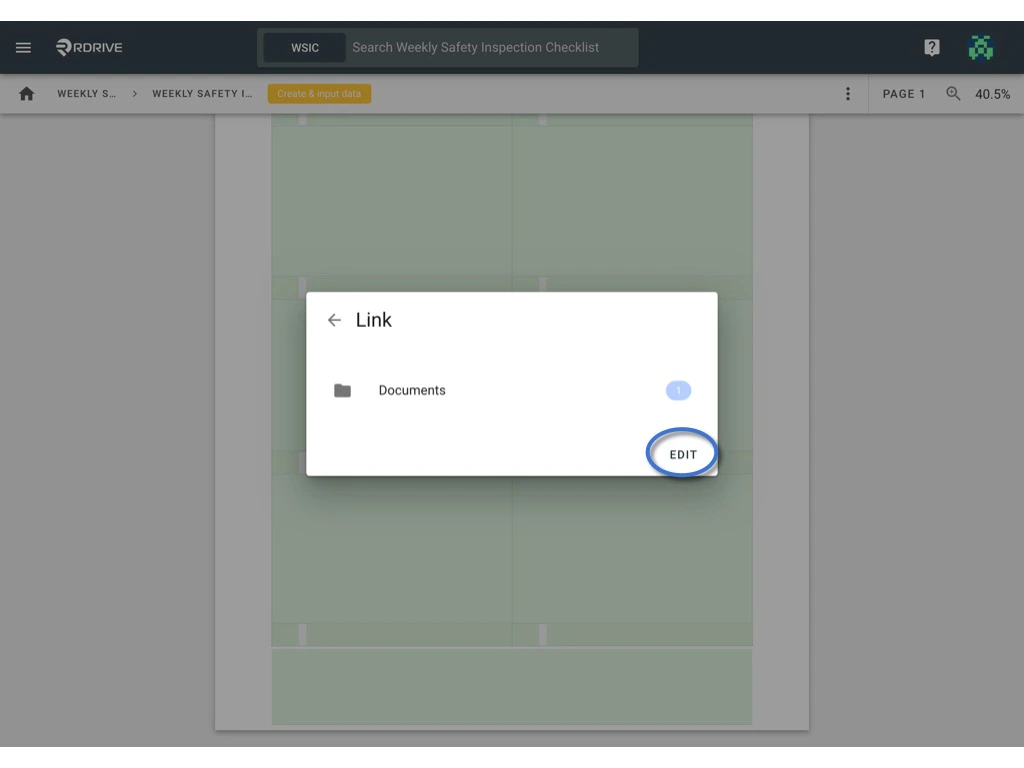The height and width of the screenshot is (768, 1024).
Task: Click the Create & input data badge
Action: 319,93
